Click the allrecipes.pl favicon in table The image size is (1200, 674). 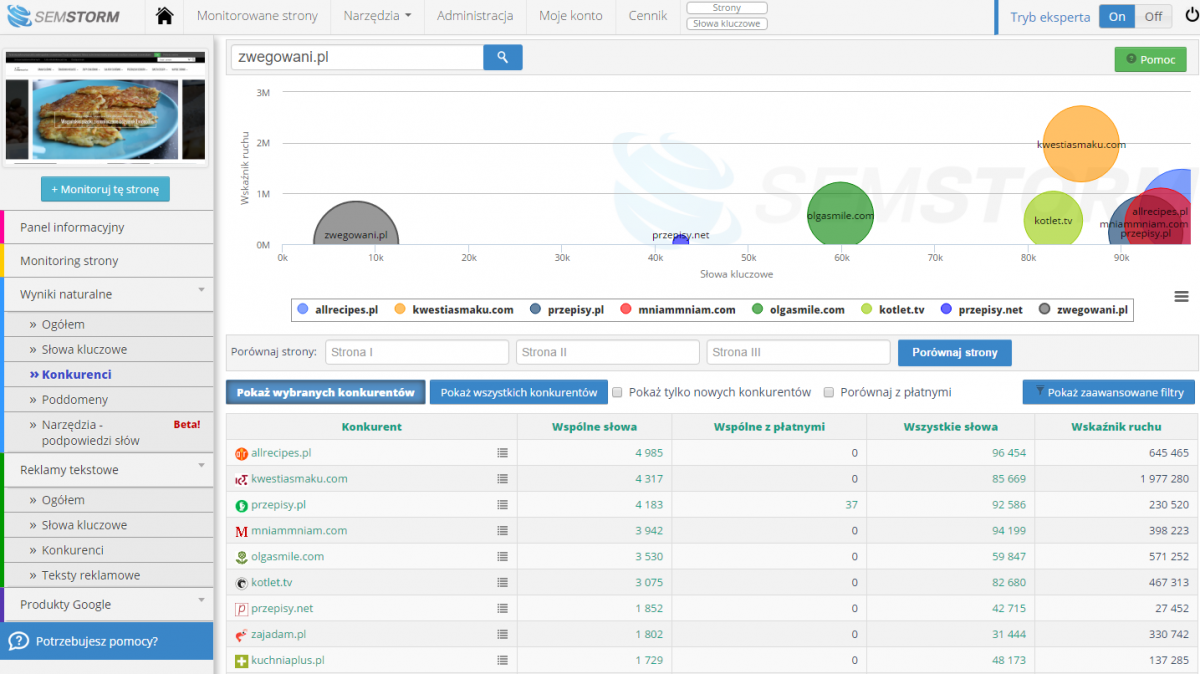(x=241, y=453)
